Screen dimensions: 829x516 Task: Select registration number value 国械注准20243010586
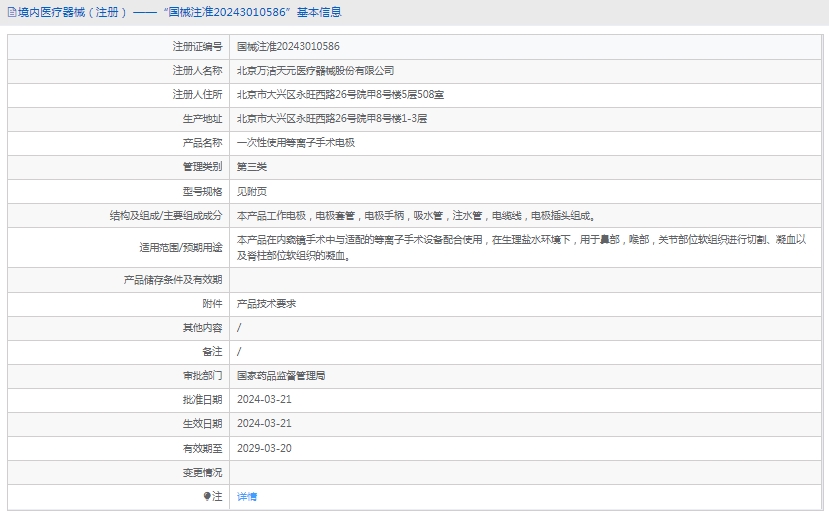tap(288, 47)
